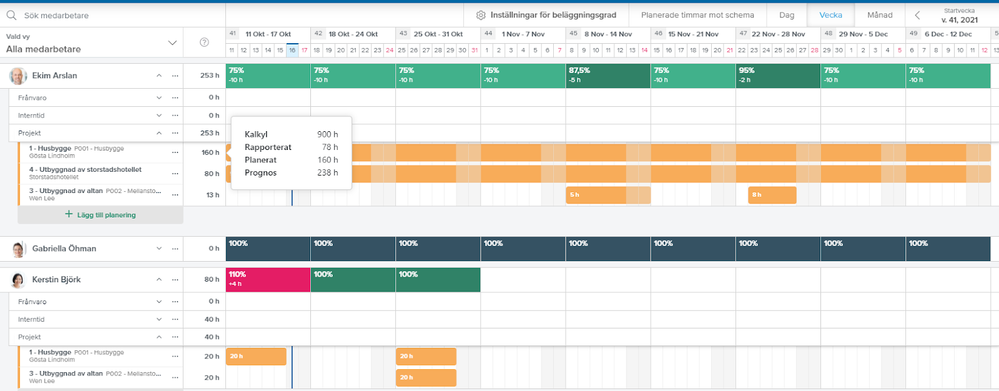Screen dimensions: 999x391
Task: Expand Ekim Arslan's Interntid section
Action: [x=159, y=115]
